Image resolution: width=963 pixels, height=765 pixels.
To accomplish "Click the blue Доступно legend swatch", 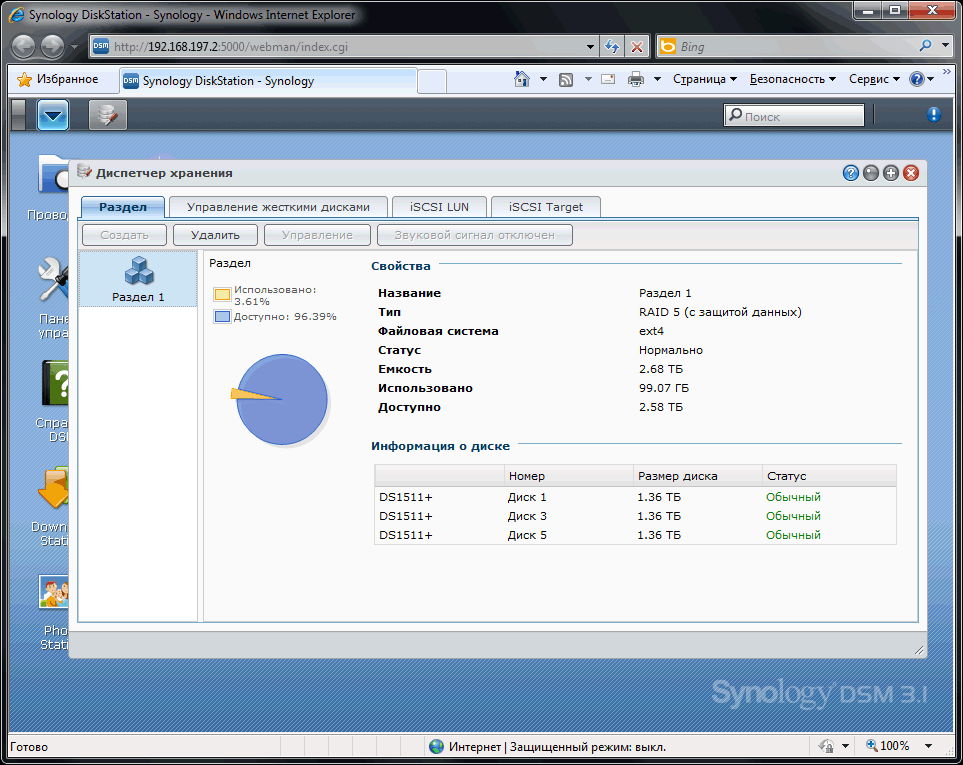I will click(x=221, y=316).
